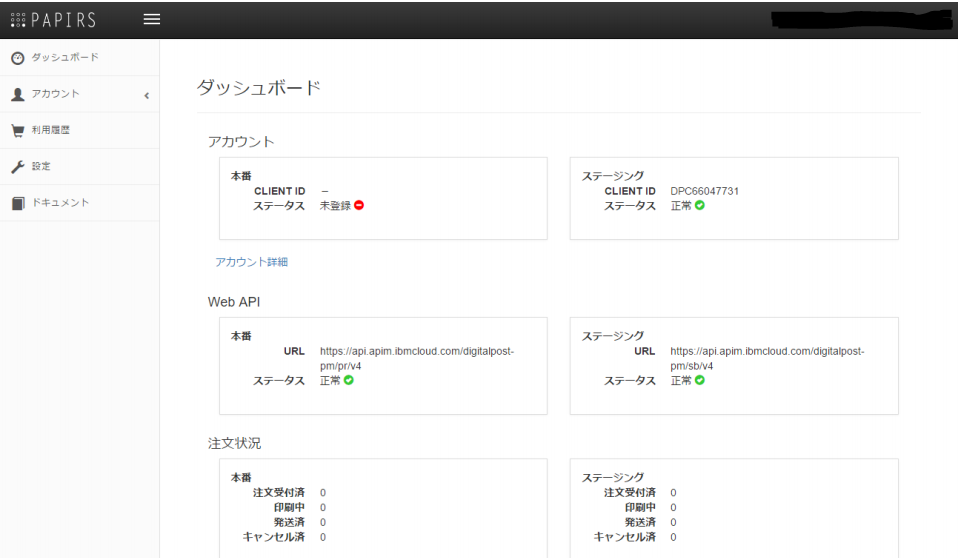Click the ドキュメント book icon

[17, 203]
